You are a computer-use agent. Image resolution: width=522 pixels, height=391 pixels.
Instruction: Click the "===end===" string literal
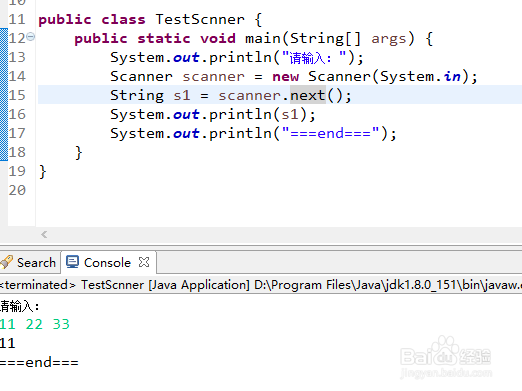click(x=330, y=133)
